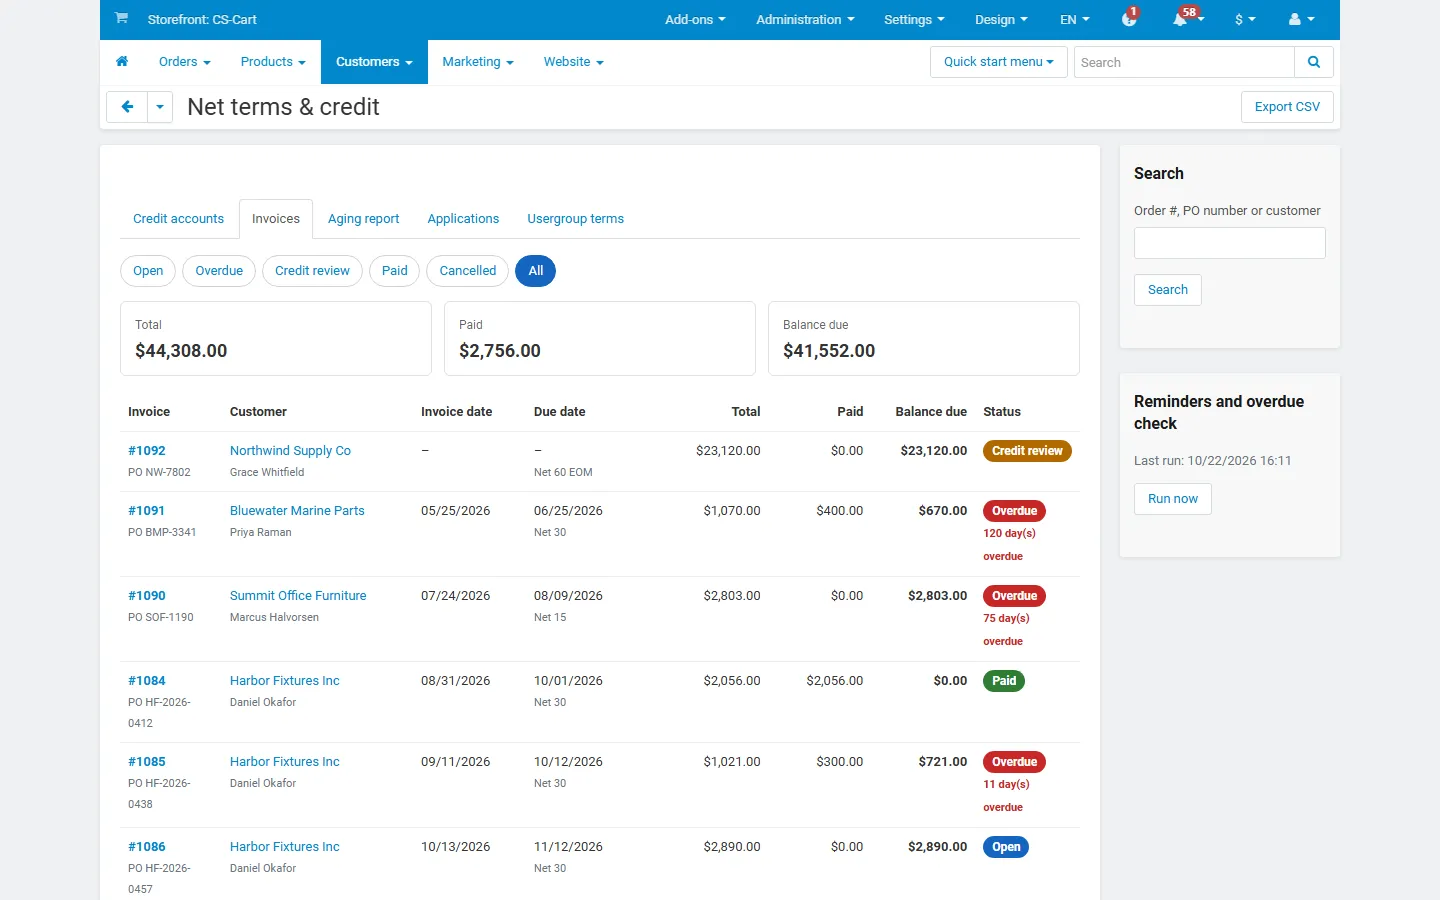The width and height of the screenshot is (1440, 900).
Task: Open the dropdown caret beside back arrow
Action: 160,107
